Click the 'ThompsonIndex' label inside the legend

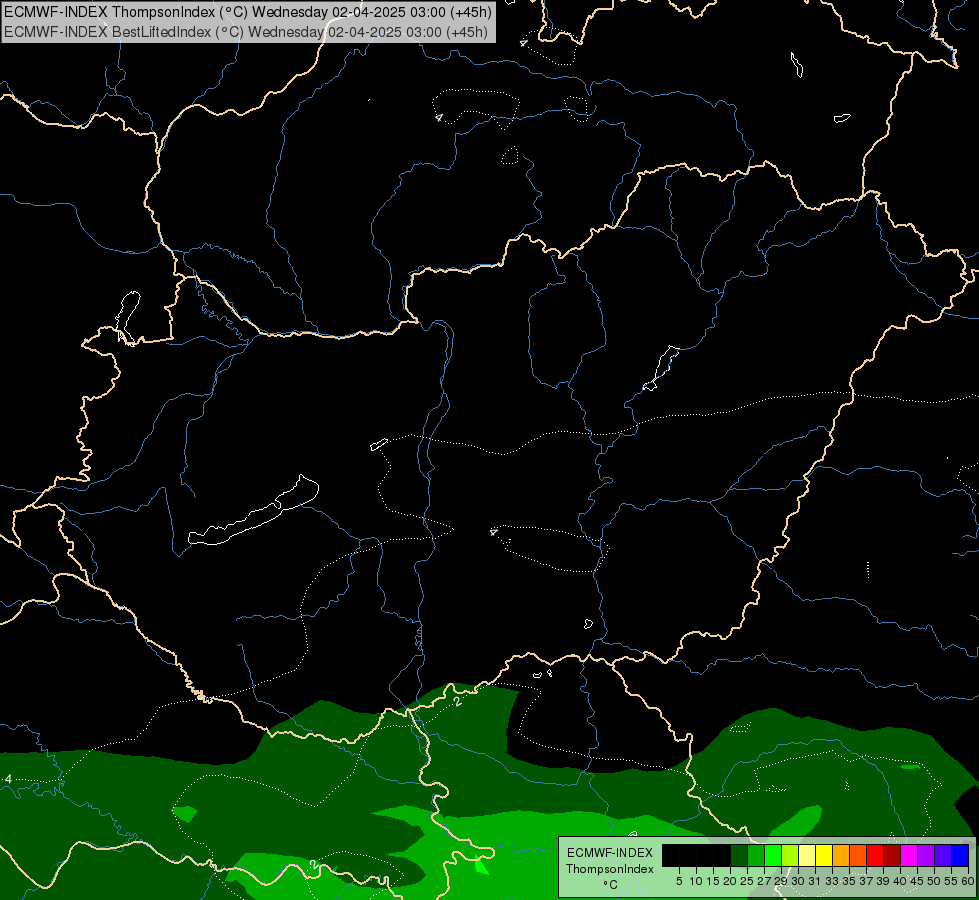(610, 869)
